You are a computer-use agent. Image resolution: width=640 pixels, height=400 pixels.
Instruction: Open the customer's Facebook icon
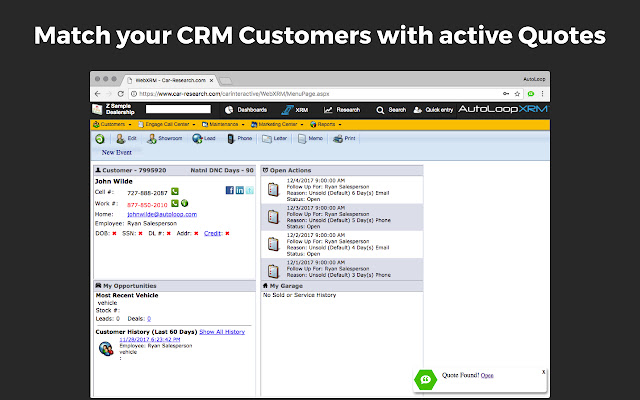click(230, 190)
